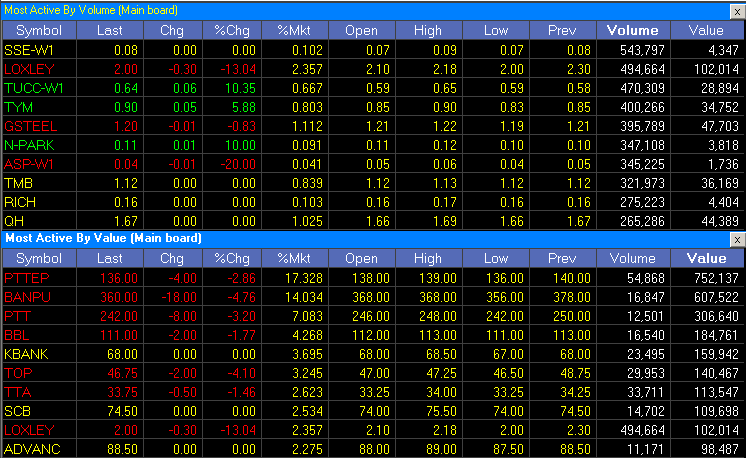Screen dimensions: 746x458
Task: Sort Volume table by bold Volume header
Action: (x=633, y=30)
